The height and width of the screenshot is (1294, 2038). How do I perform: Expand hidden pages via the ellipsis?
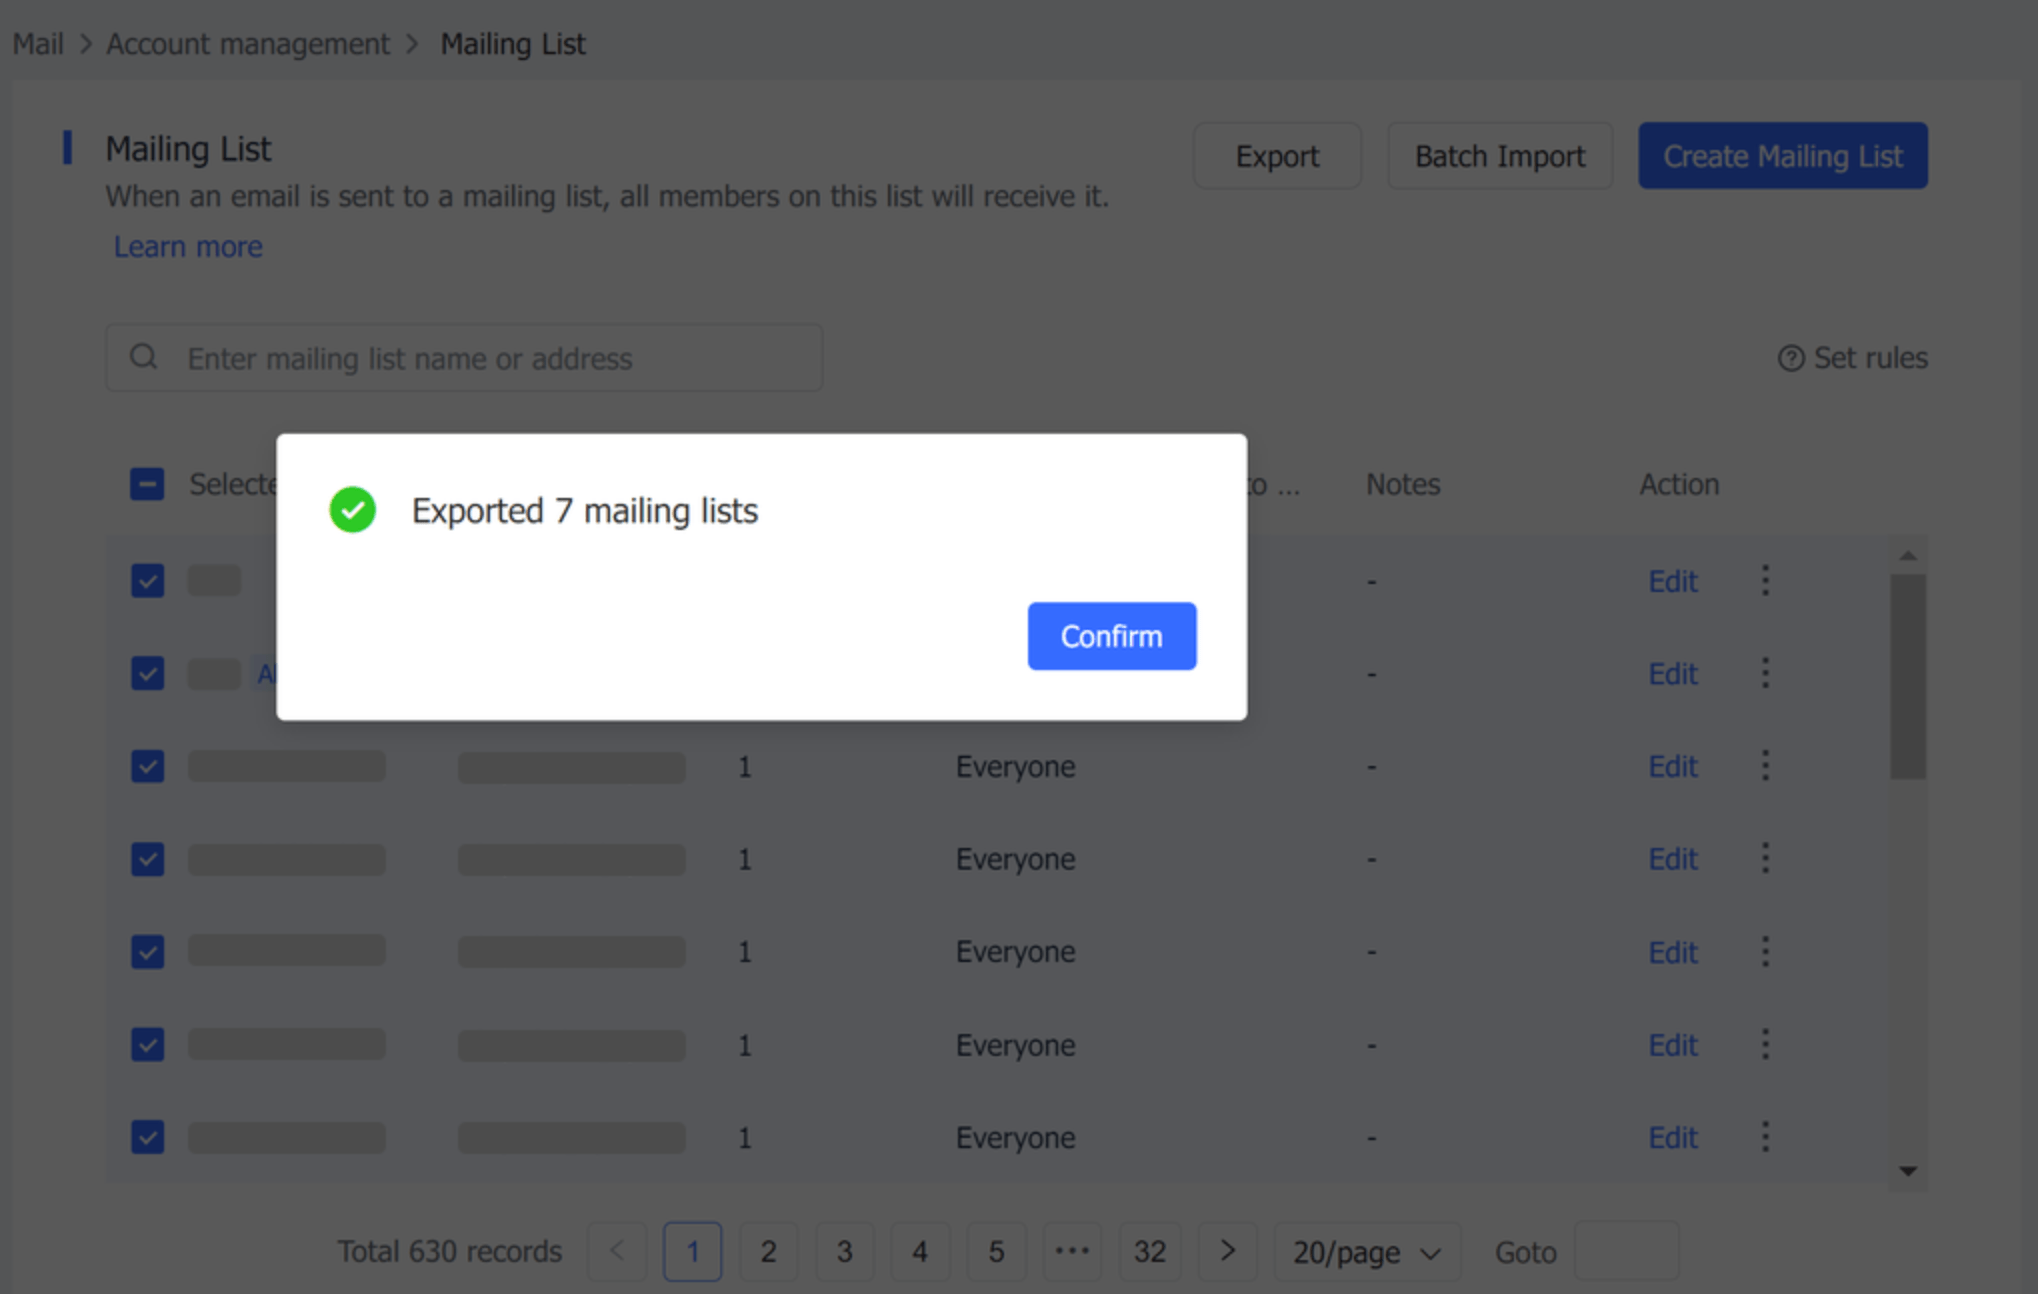1072,1251
